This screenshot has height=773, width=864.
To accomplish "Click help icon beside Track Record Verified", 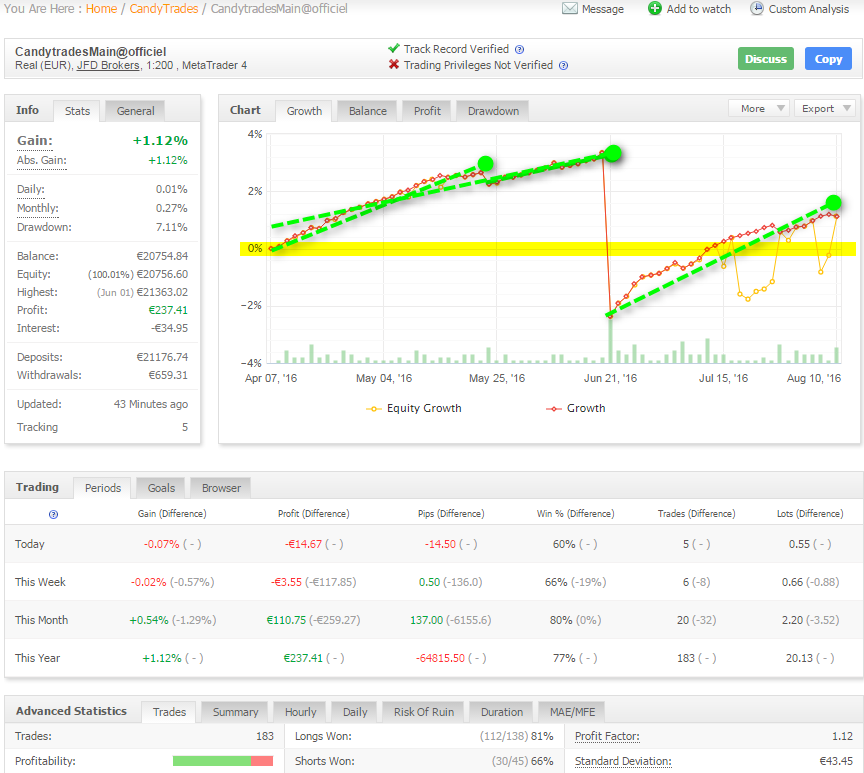I will pyautogui.click(x=519, y=49).
